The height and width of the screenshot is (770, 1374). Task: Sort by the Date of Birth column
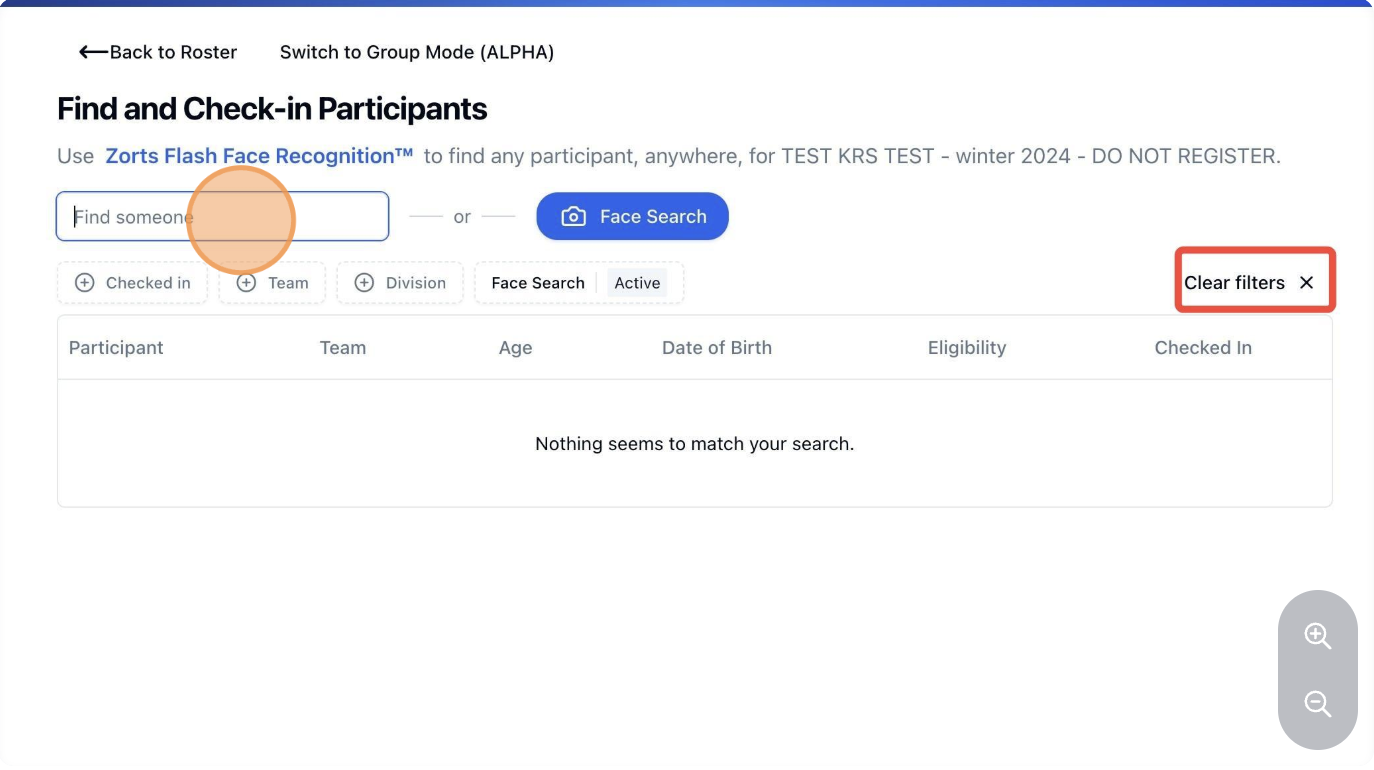tap(716, 348)
